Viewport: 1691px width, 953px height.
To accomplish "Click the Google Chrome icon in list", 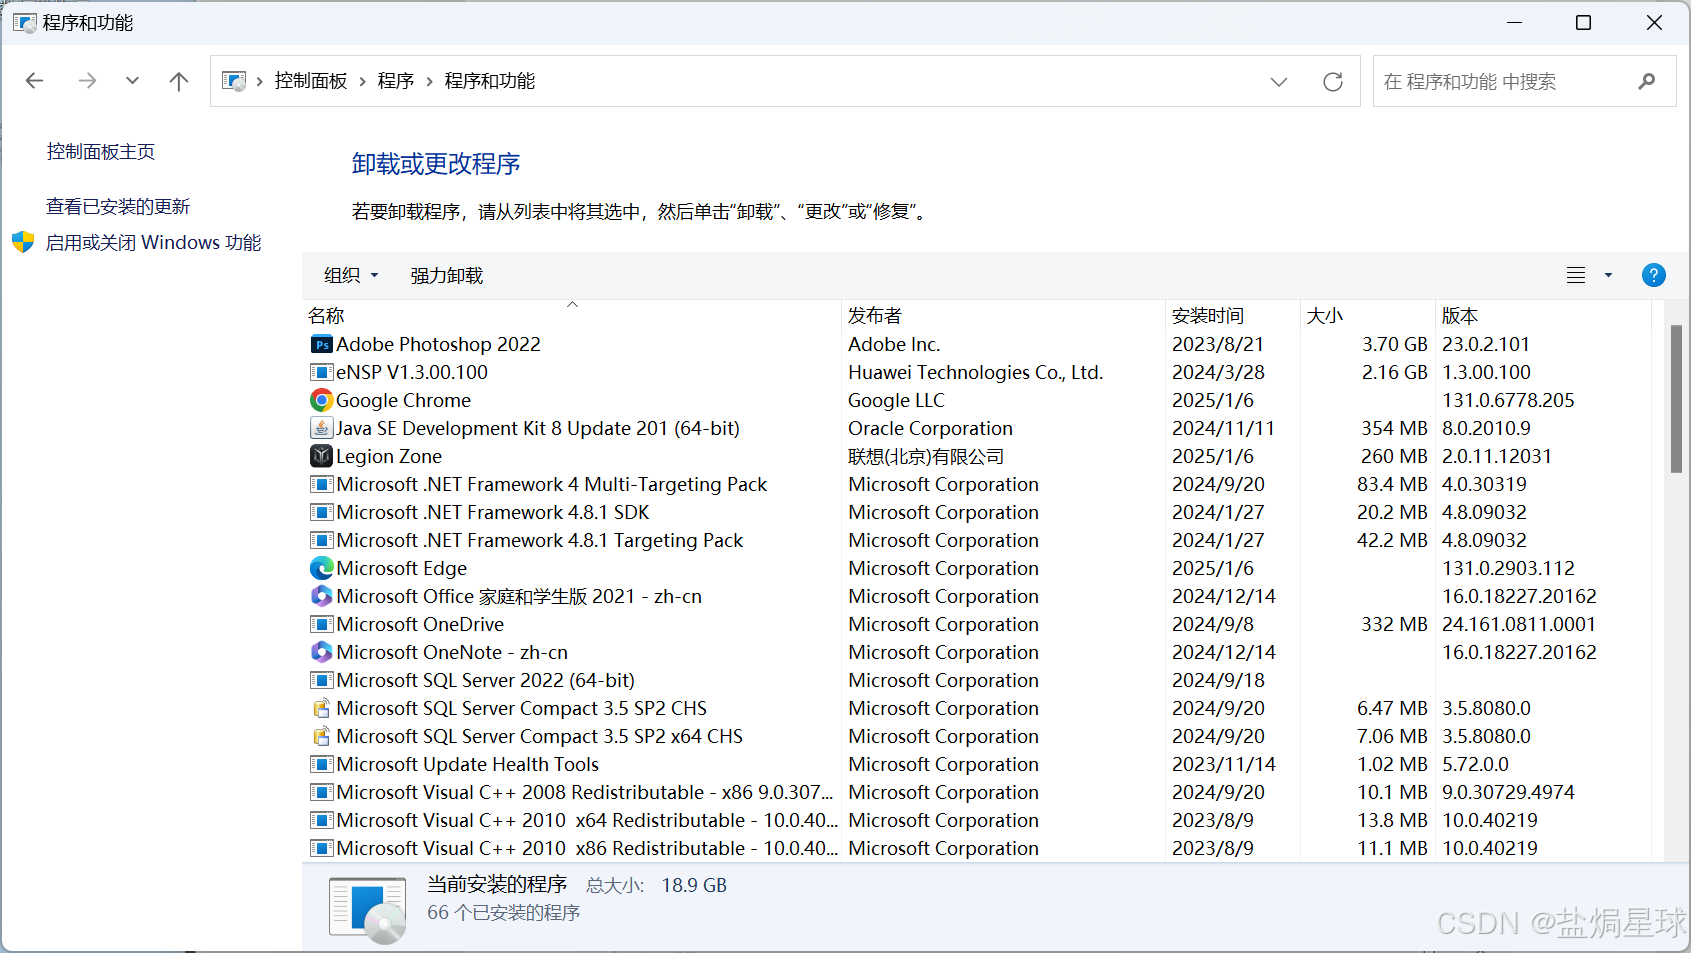I will coord(321,401).
